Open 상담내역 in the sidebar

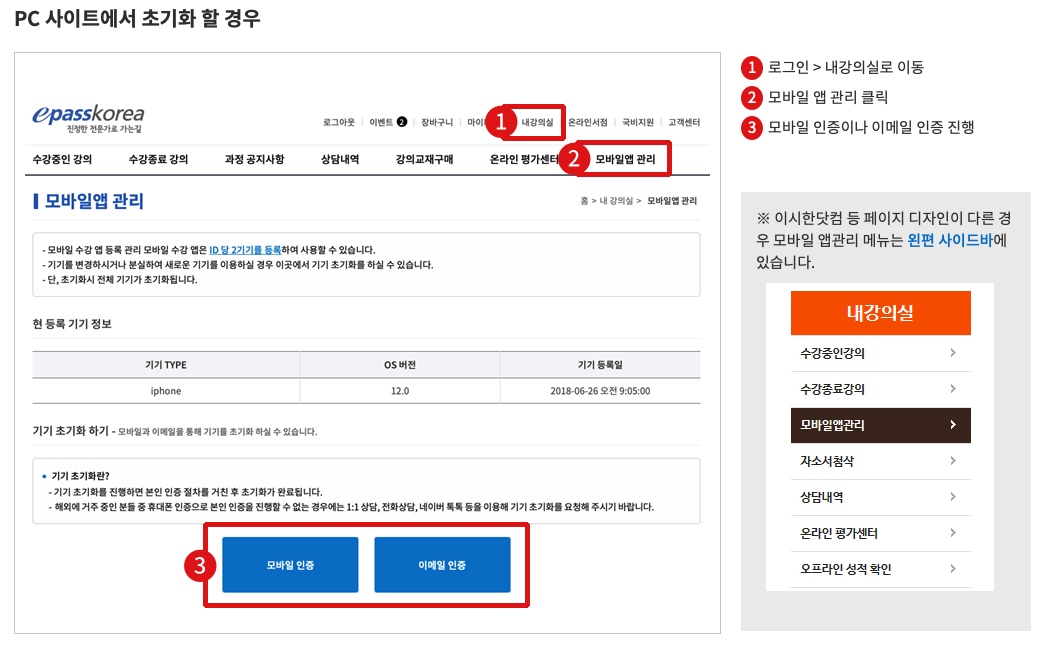(881, 497)
